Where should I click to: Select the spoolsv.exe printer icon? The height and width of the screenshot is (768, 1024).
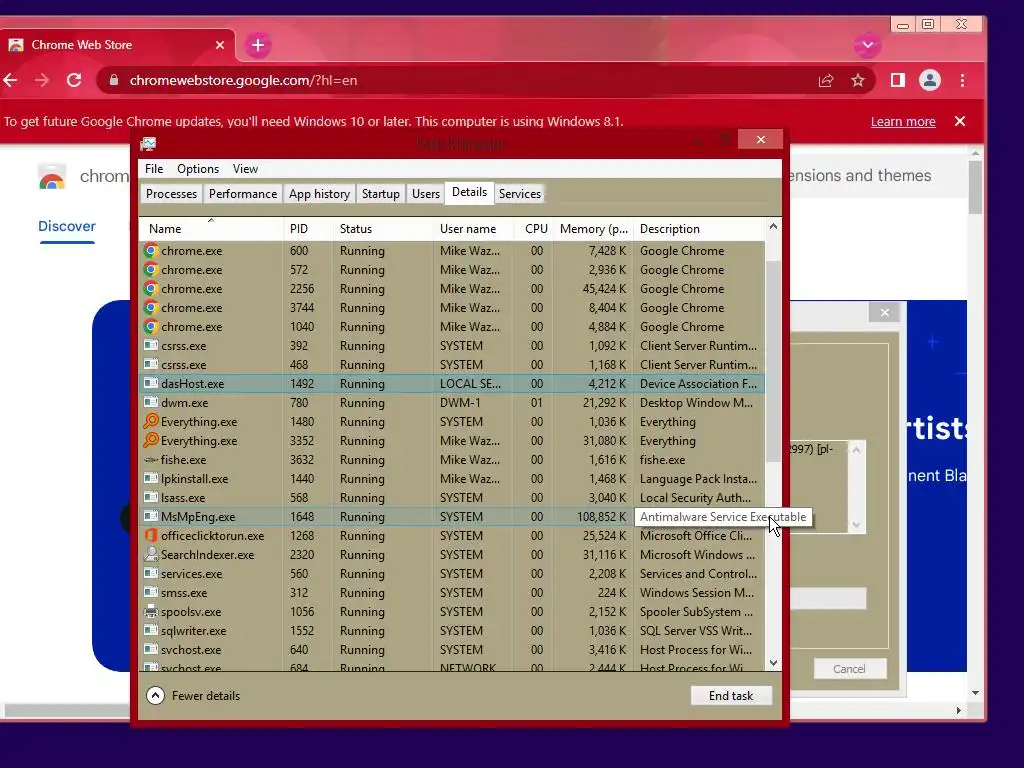point(151,611)
